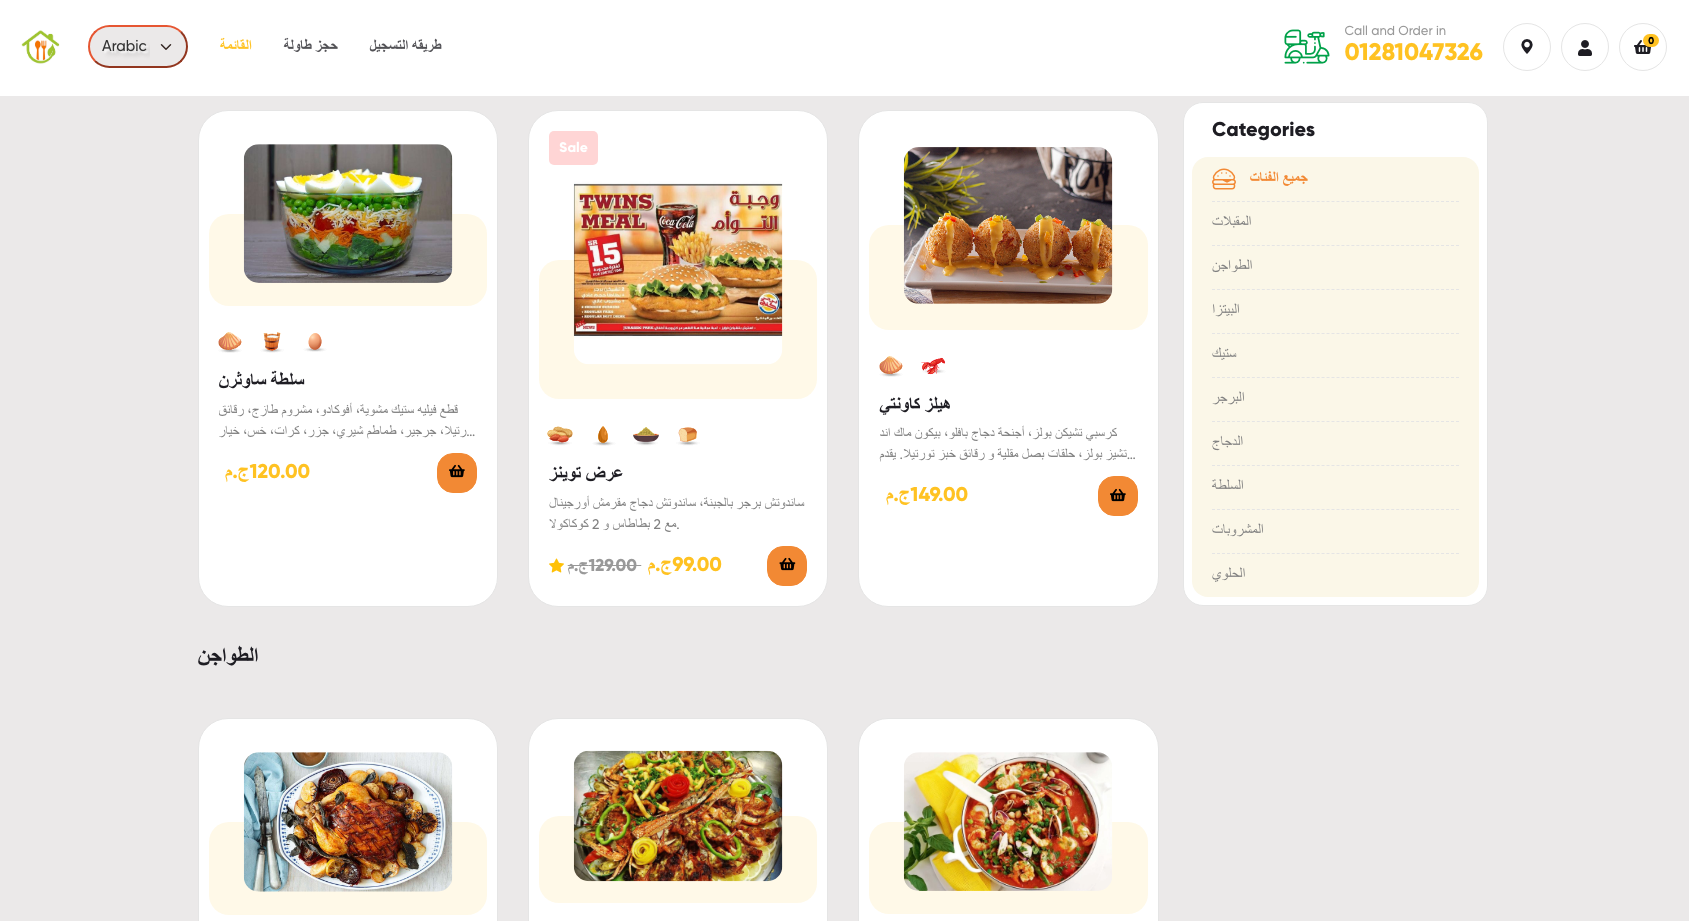Click the delivery scooter icon
The width and height of the screenshot is (1689, 921).
1306,46
